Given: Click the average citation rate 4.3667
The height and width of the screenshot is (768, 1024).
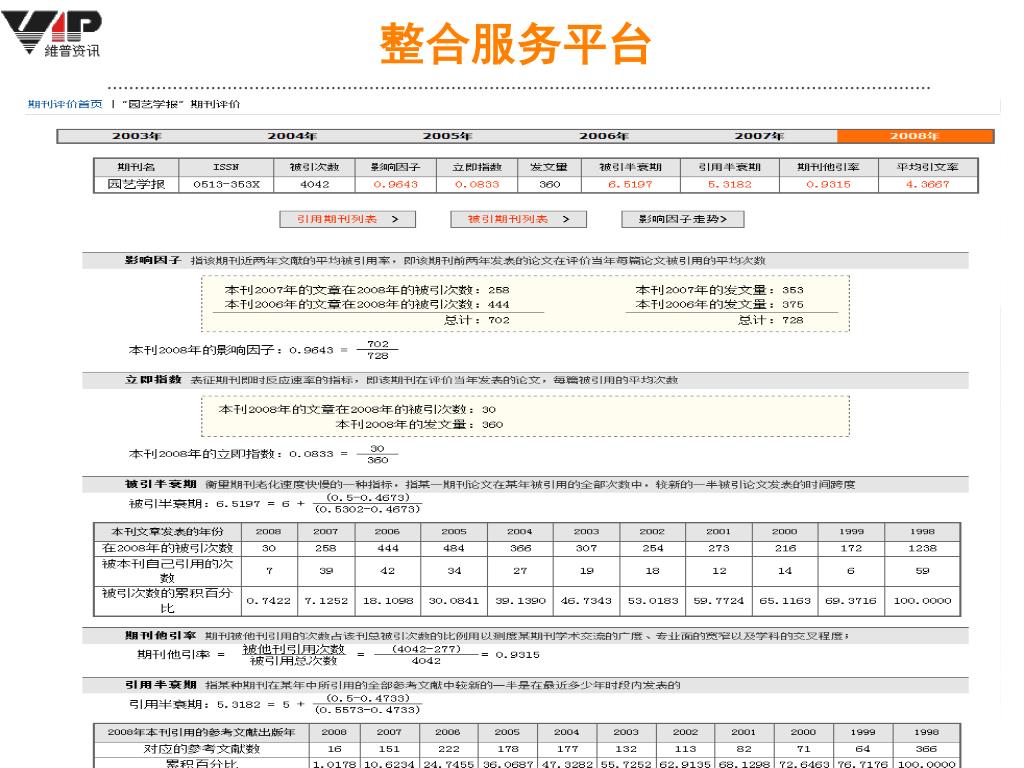Looking at the screenshot, I should (927, 185).
